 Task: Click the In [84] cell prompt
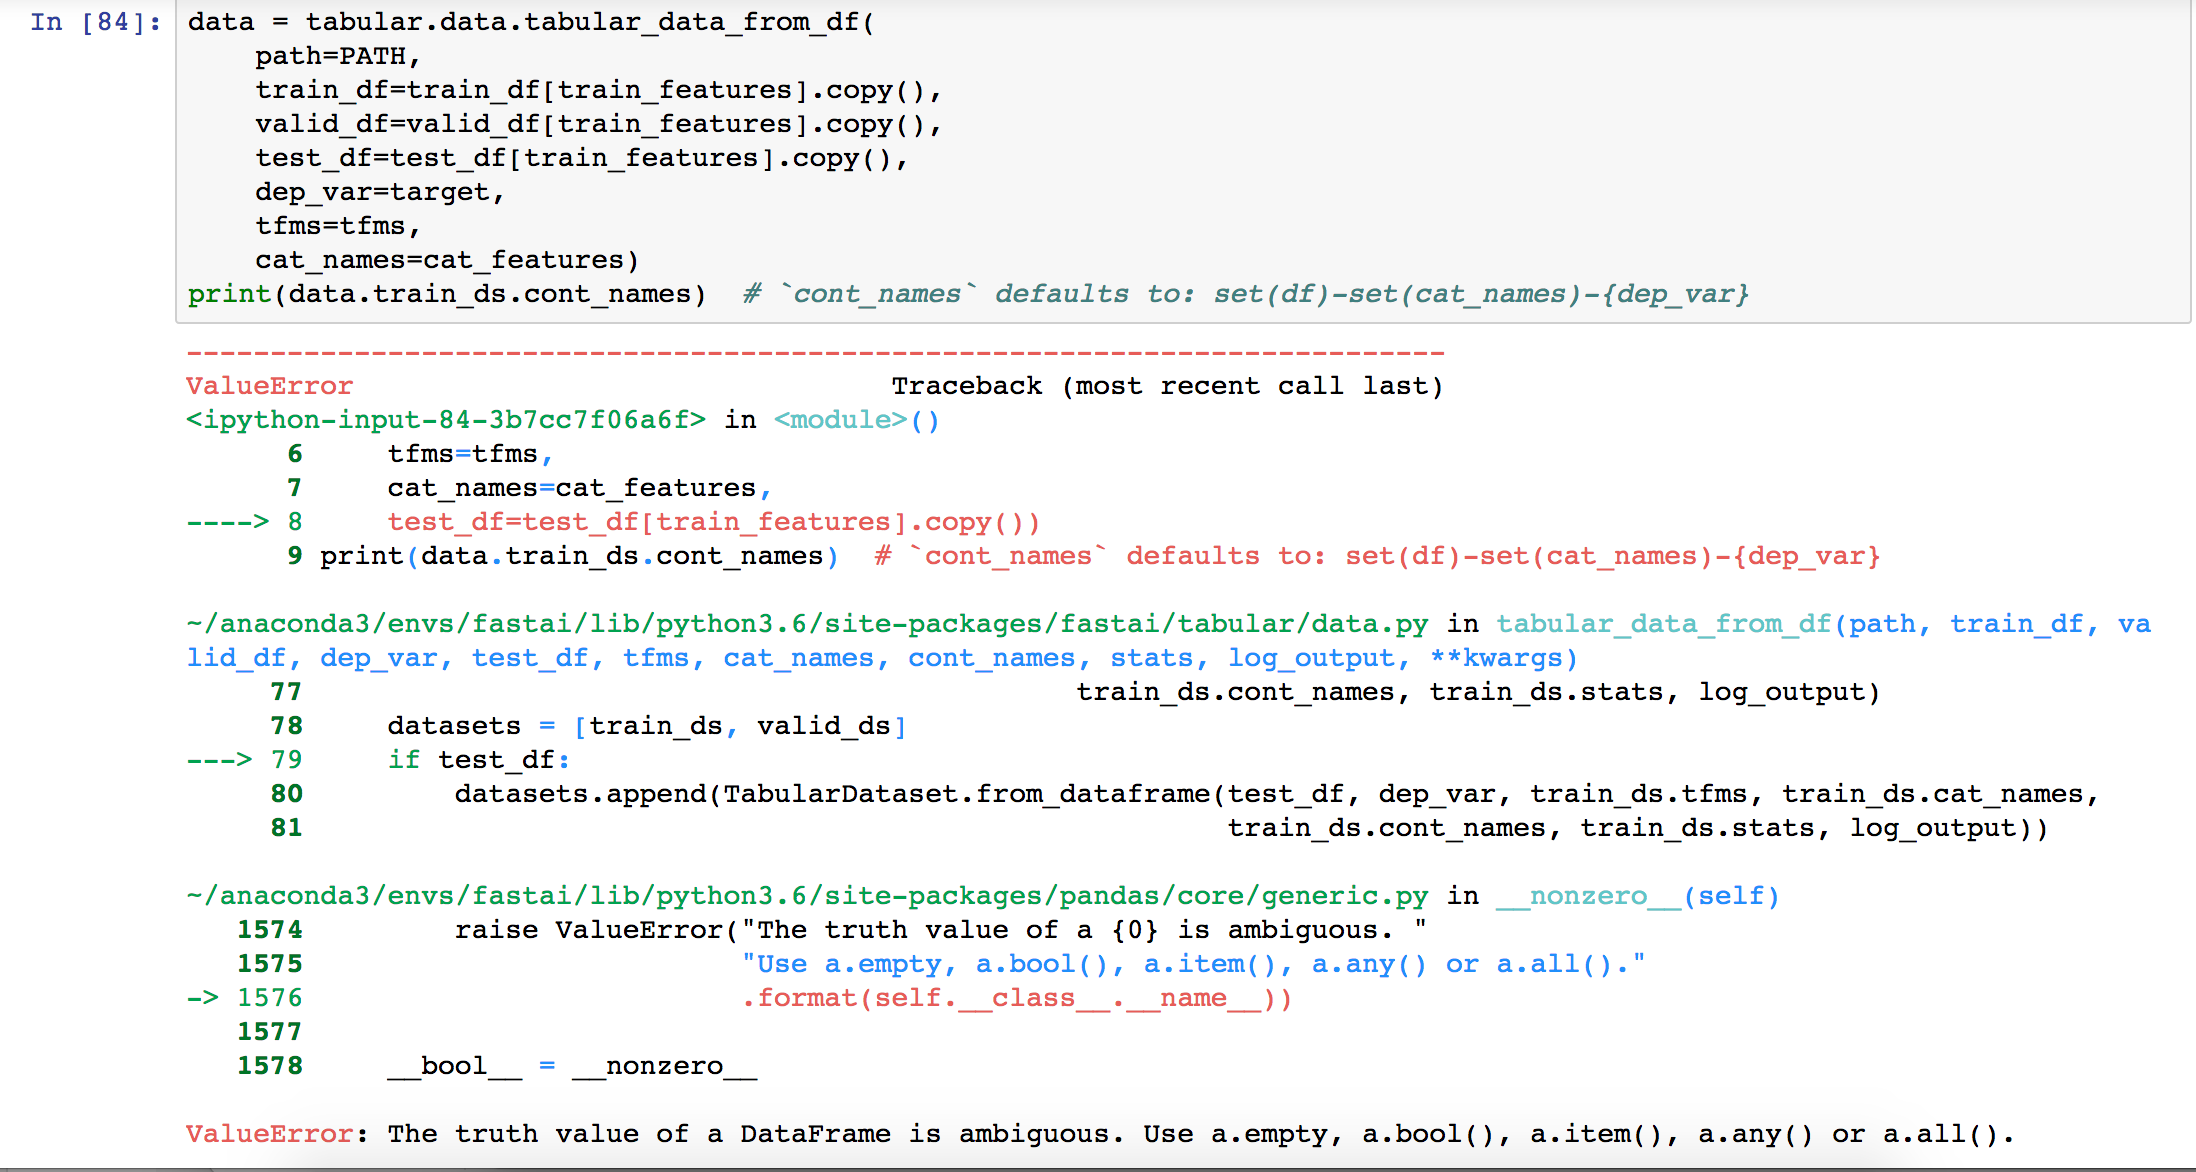pyautogui.click(x=95, y=22)
